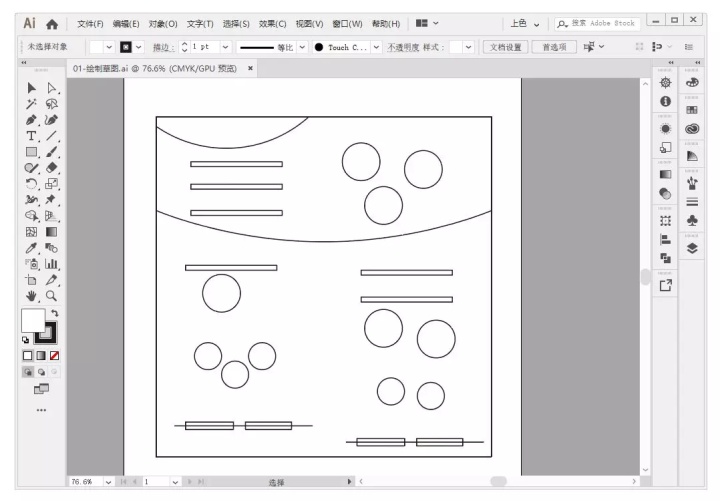Select the Gradient tool
720x501 pixels.
51,232
